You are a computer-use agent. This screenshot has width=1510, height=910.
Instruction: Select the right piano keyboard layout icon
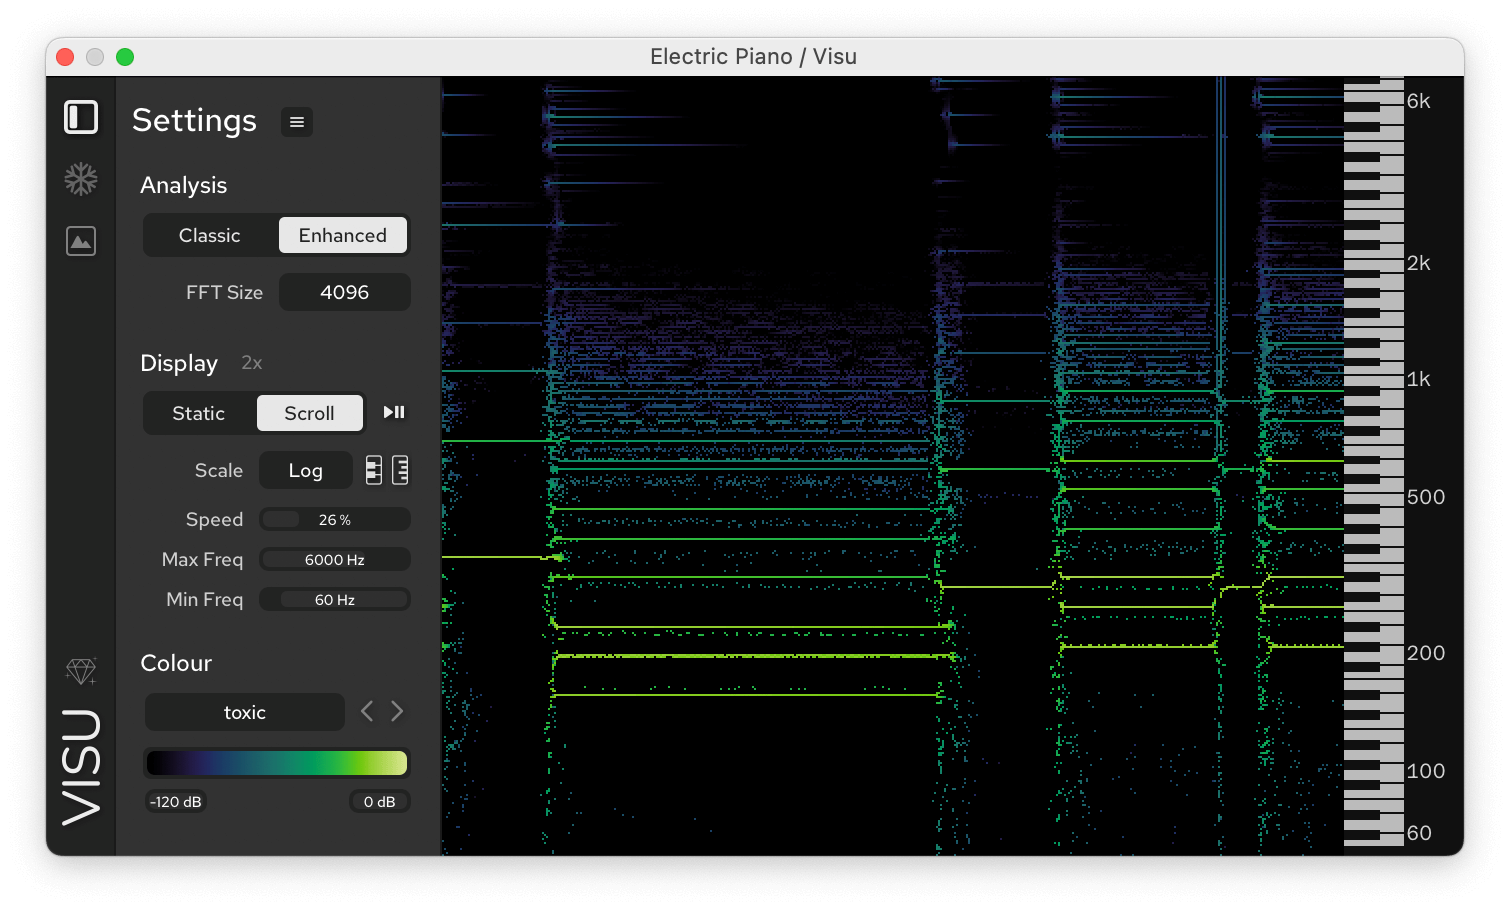(400, 470)
